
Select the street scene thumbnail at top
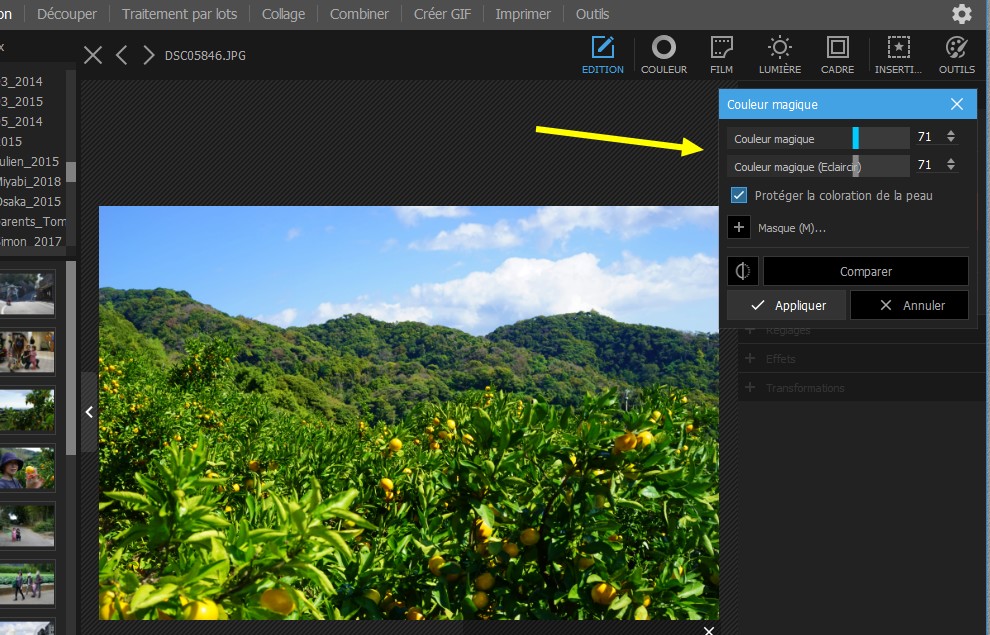[27, 293]
